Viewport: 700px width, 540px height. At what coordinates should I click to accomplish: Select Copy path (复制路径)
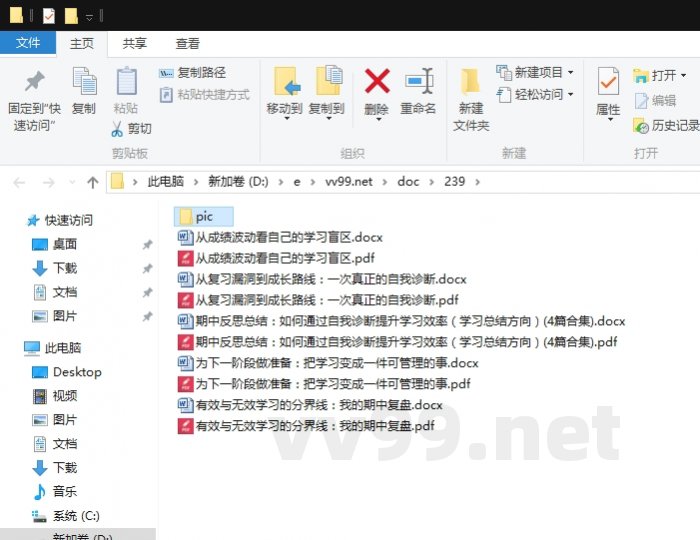[x=192, y=72]
